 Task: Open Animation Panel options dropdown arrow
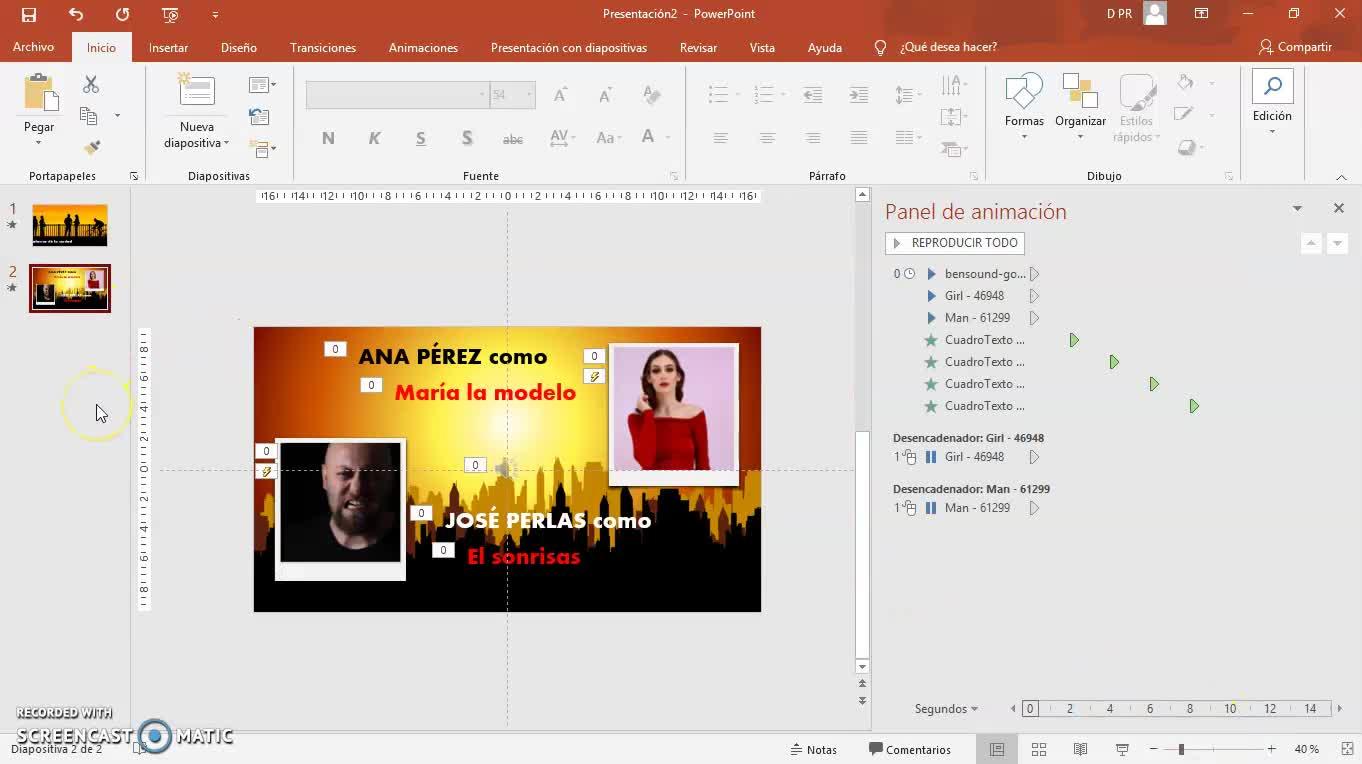tap(1297, 208)
